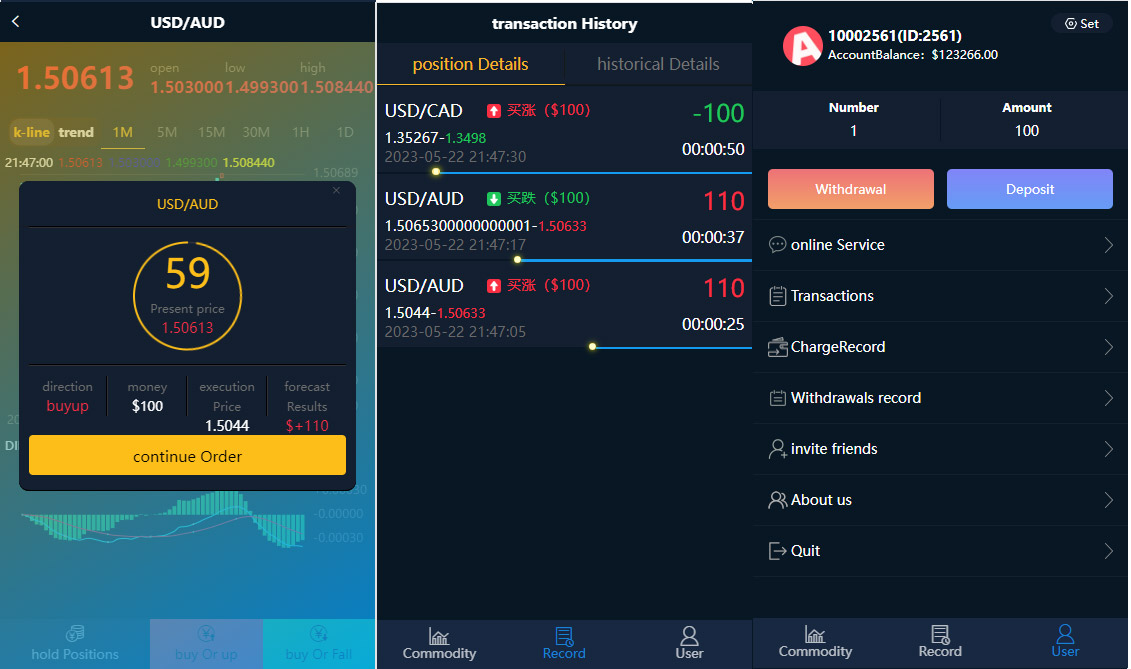Expand Withdrawals record chevron
The width and height of the screenshot is (1131, 669).
[1109, 398]
